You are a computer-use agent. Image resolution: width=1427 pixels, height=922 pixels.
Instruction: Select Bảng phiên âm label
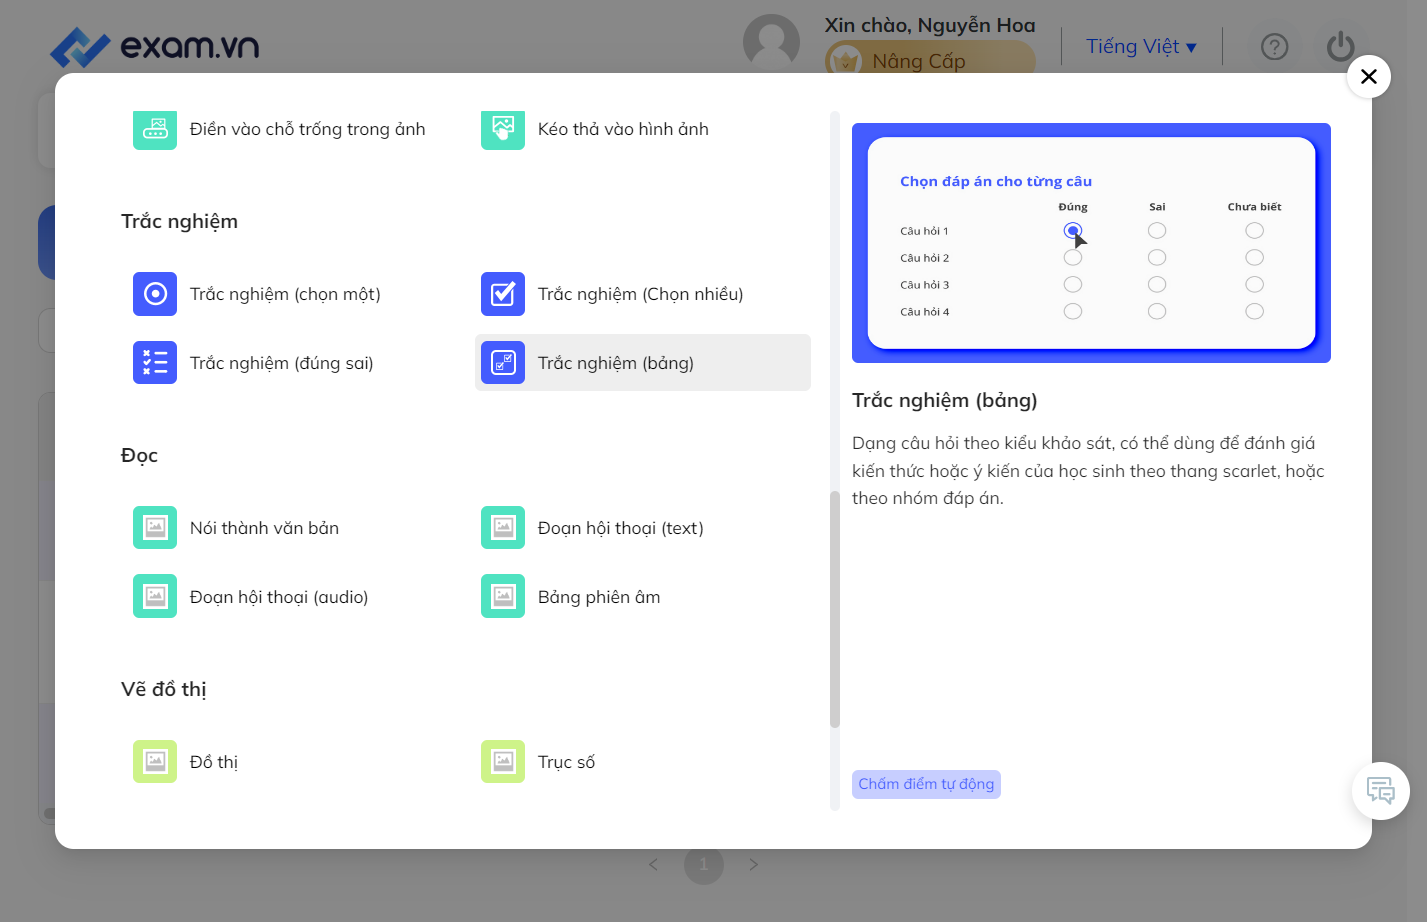point(599,597)
